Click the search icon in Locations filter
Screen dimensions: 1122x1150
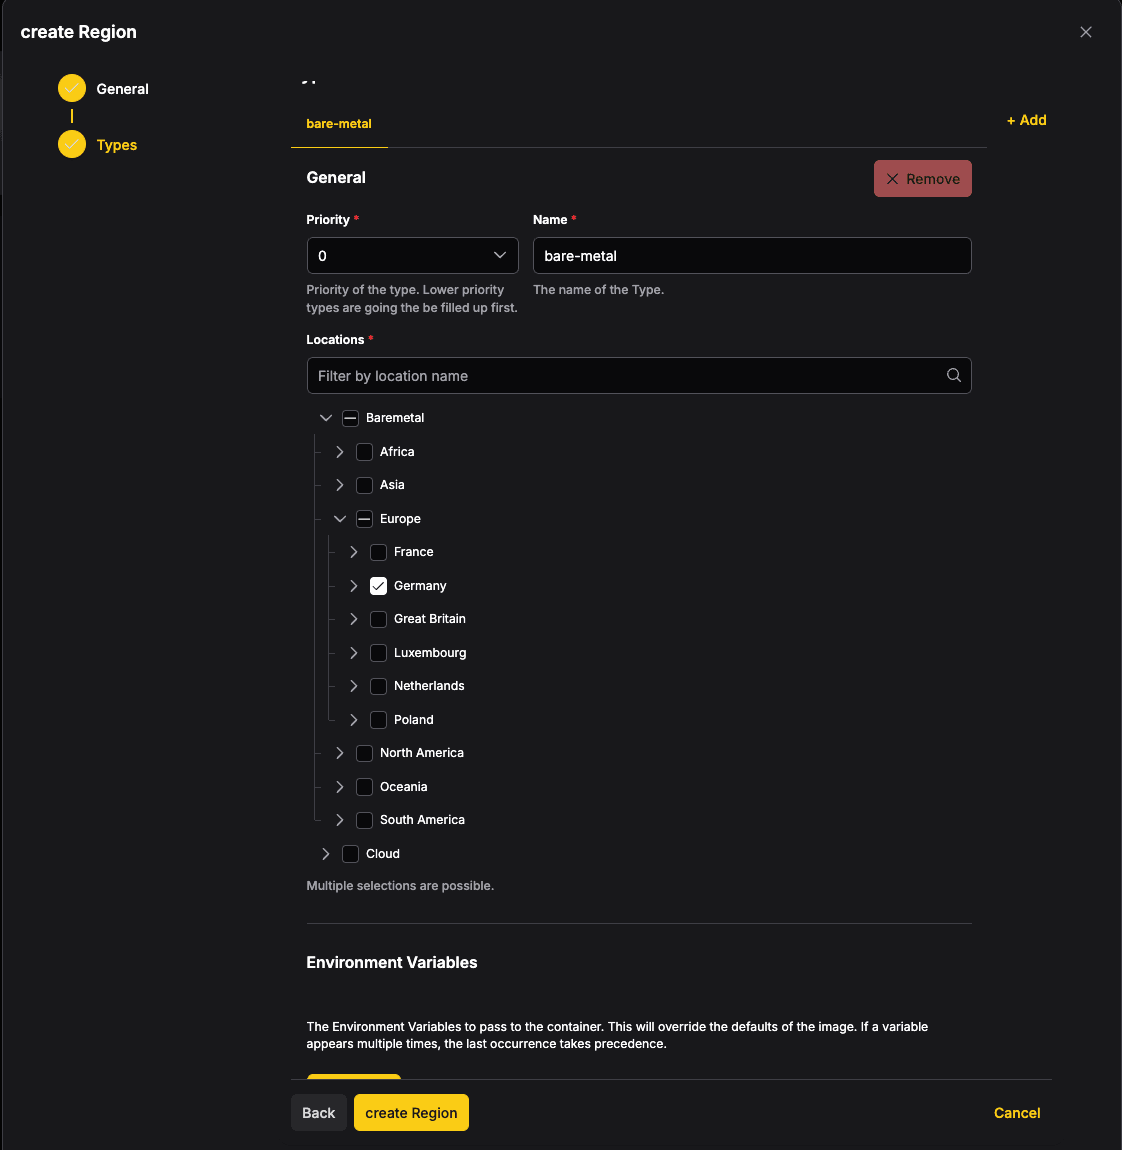click(x=953, y=376)
